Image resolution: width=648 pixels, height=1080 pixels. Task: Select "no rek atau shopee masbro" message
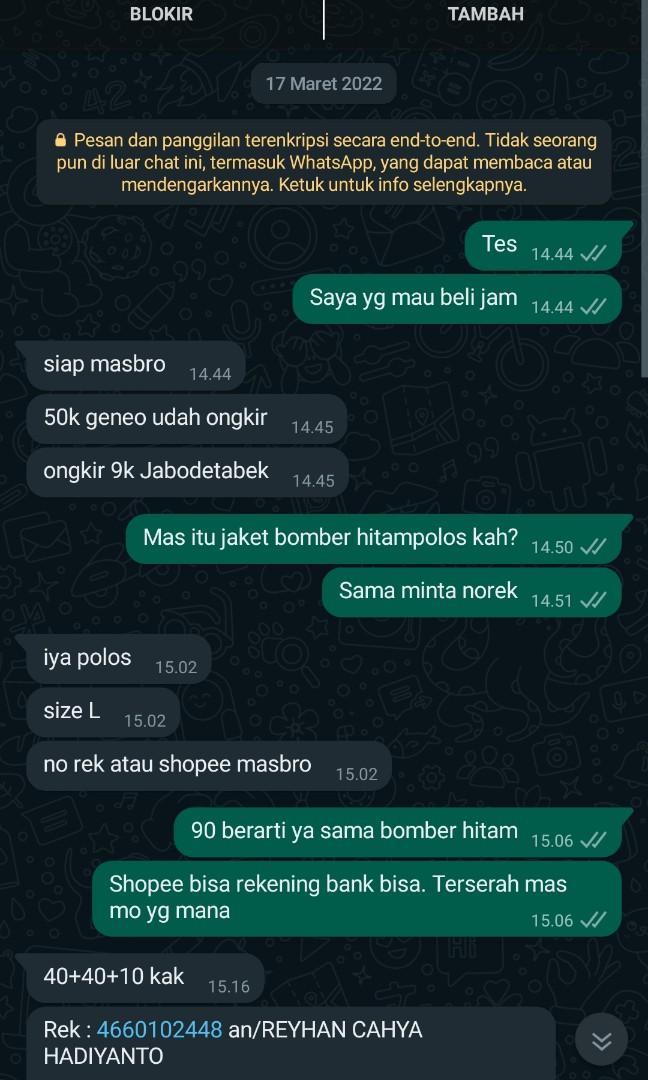click(x=209, y=766)
